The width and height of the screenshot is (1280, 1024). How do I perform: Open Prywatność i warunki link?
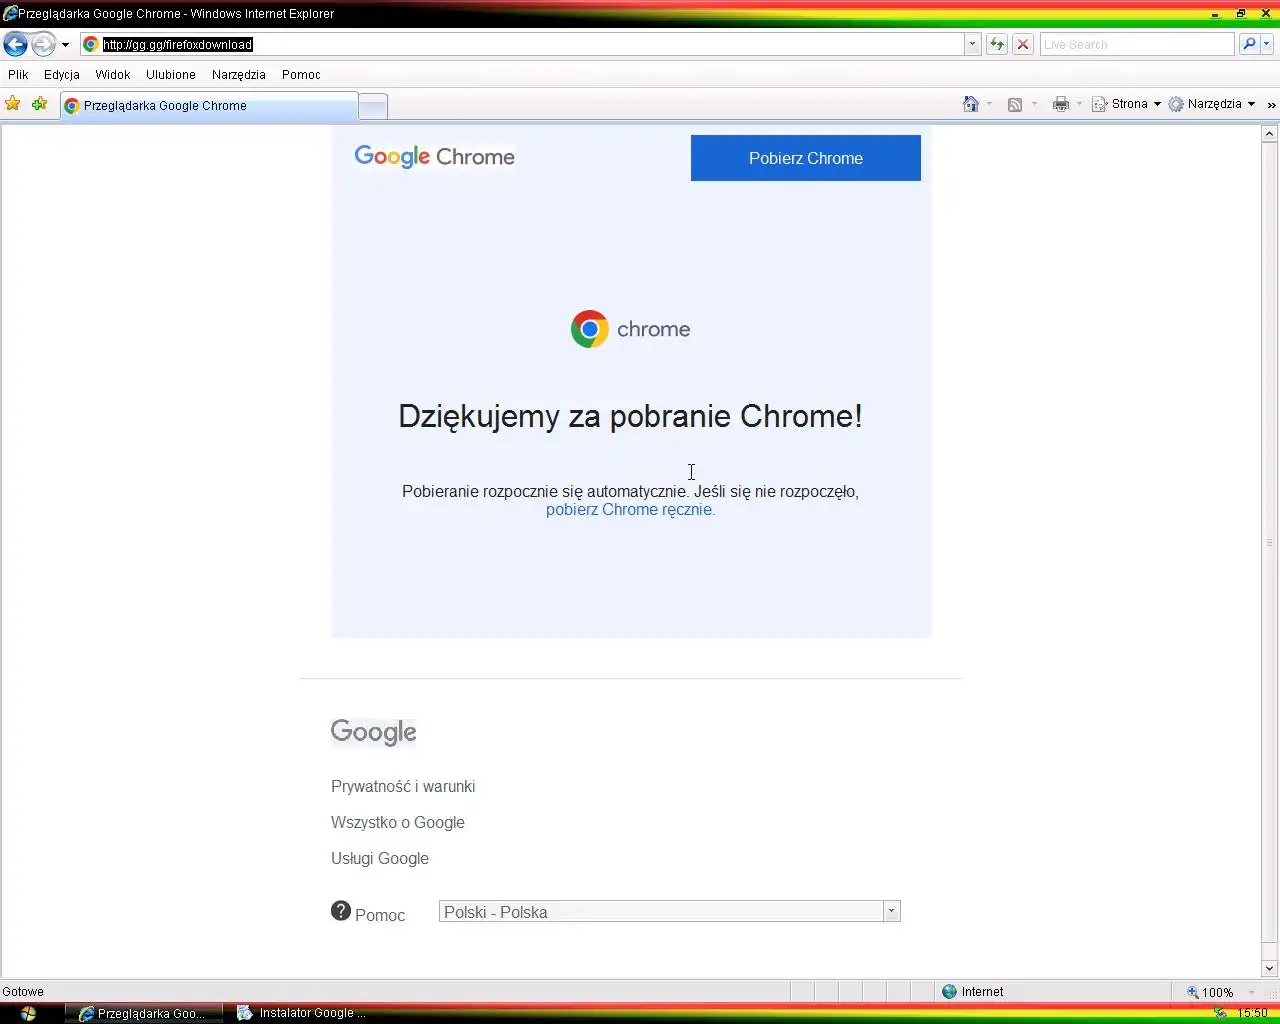(x=403, y=787)
